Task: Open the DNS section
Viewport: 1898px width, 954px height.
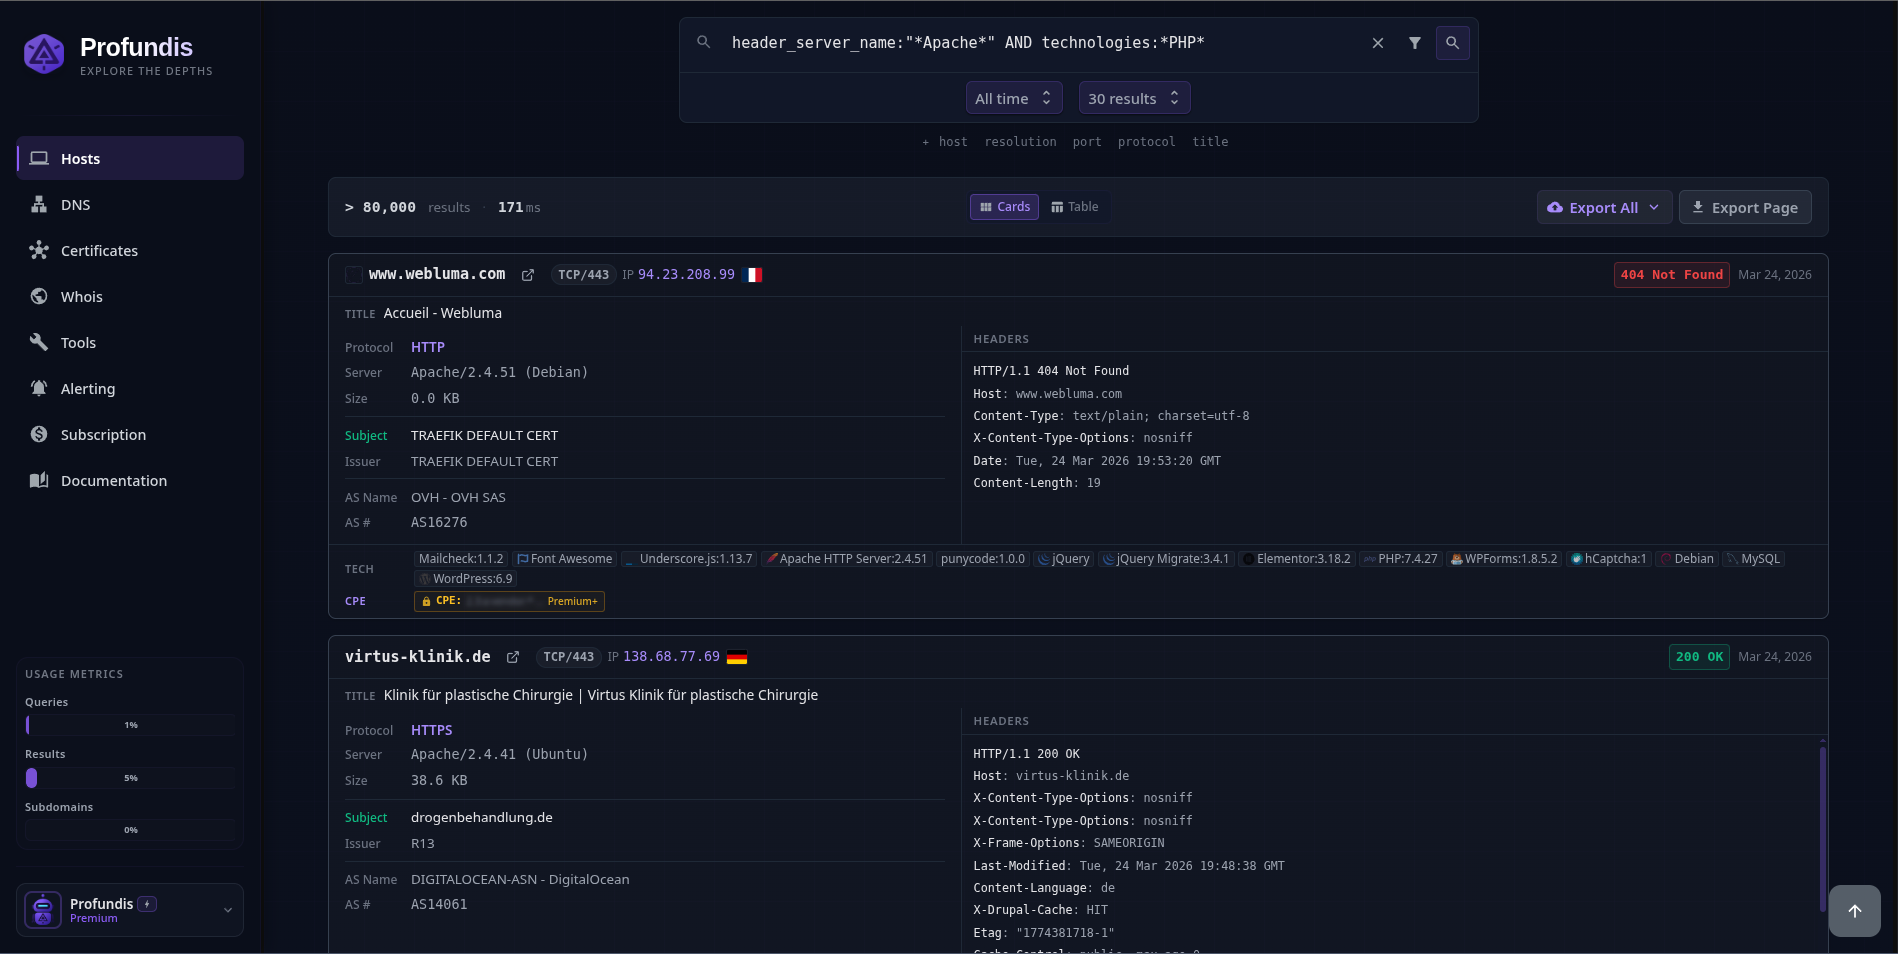Action: click(x=130, y=204)
